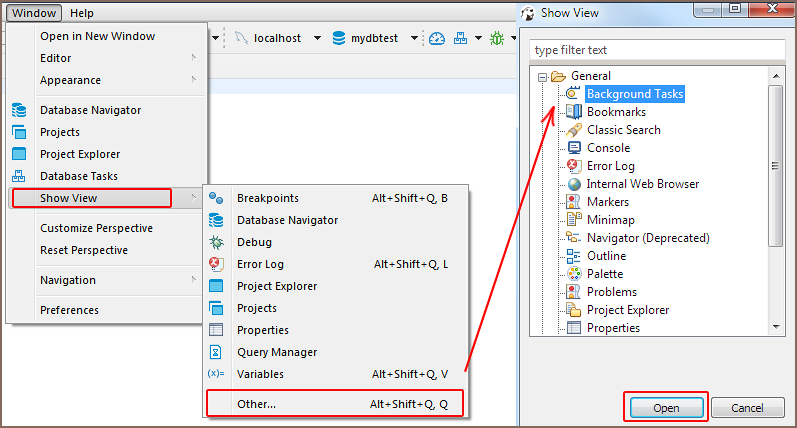Click the Database Tasks icon
The image size is (797, 428).
(19, 176)
